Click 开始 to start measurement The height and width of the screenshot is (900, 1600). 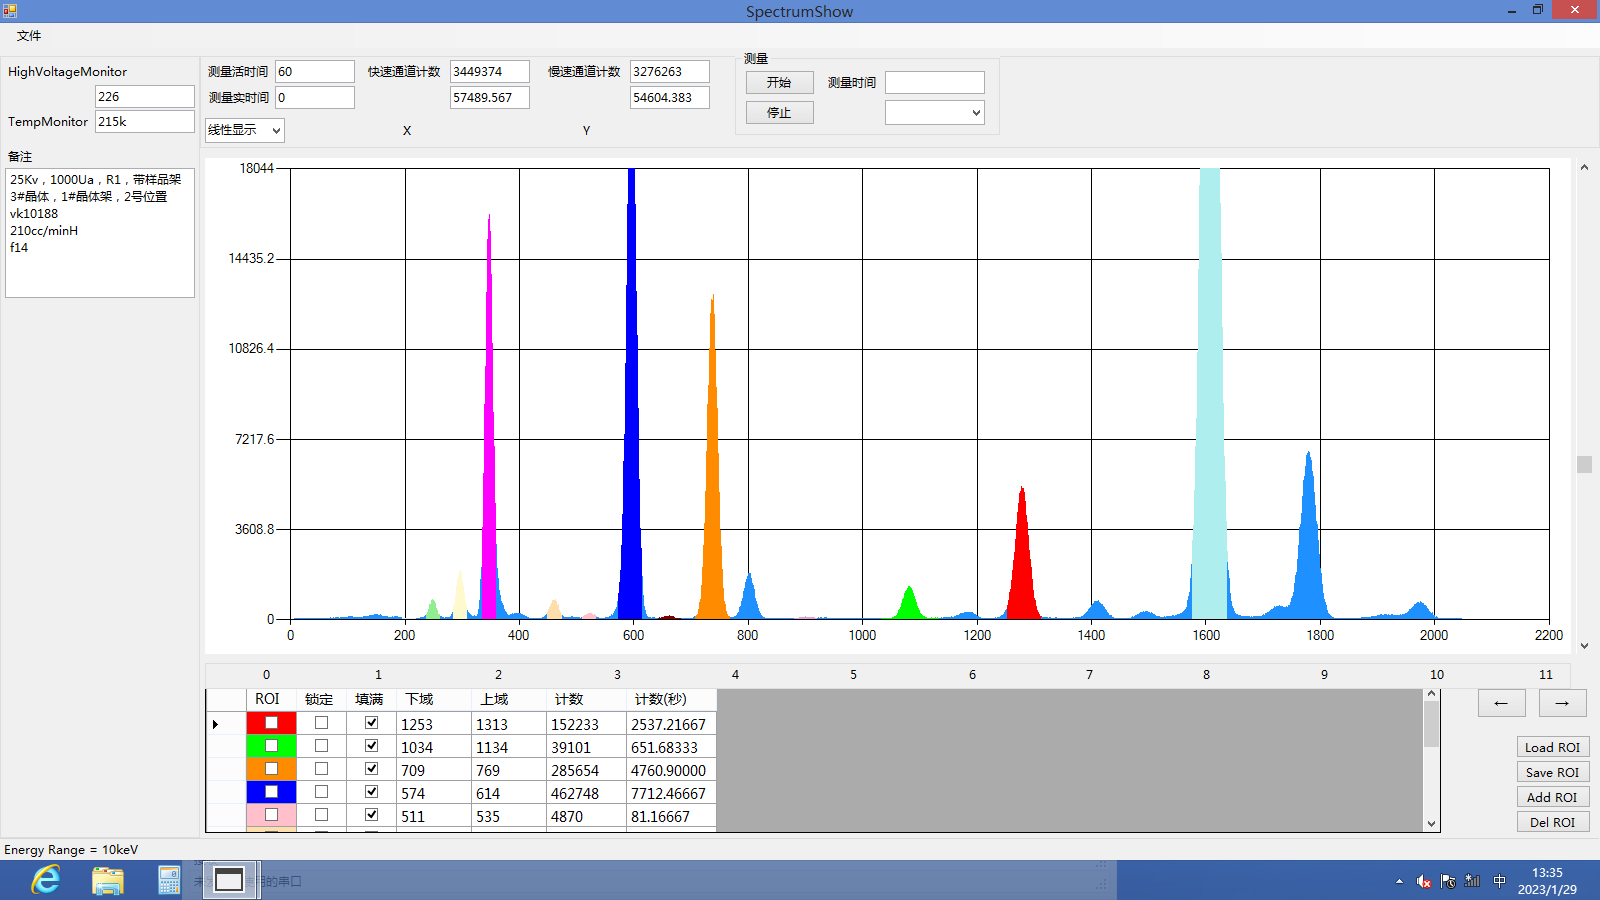click(779, 82)
